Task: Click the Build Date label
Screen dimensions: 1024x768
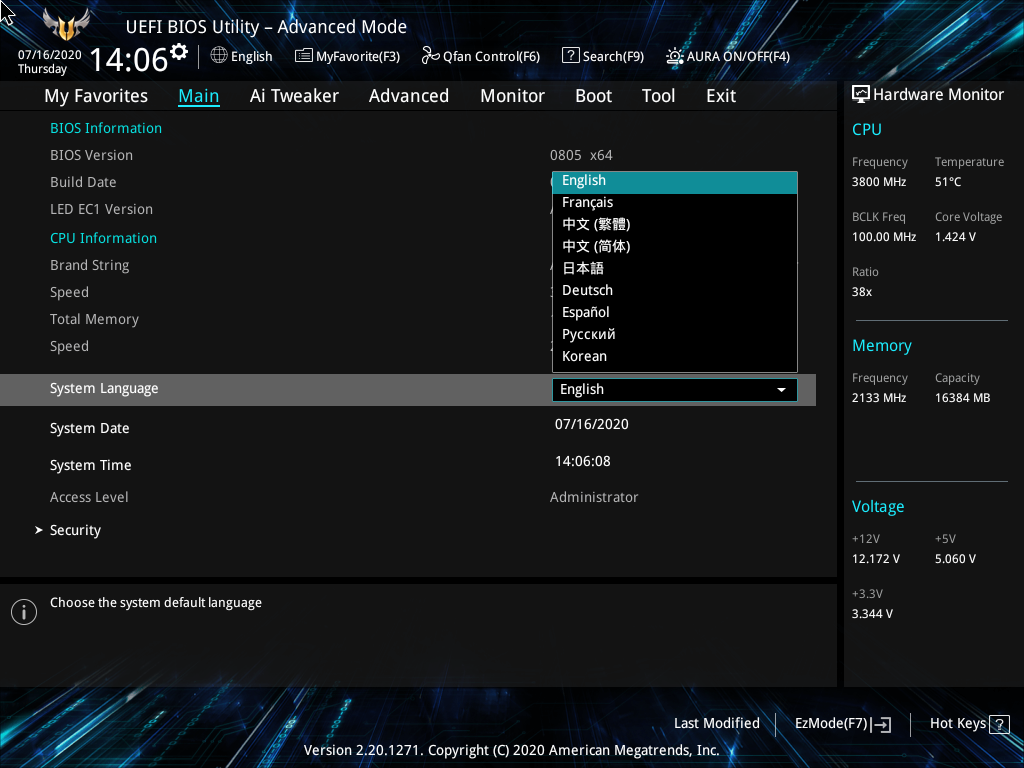Action: [83, 182]
